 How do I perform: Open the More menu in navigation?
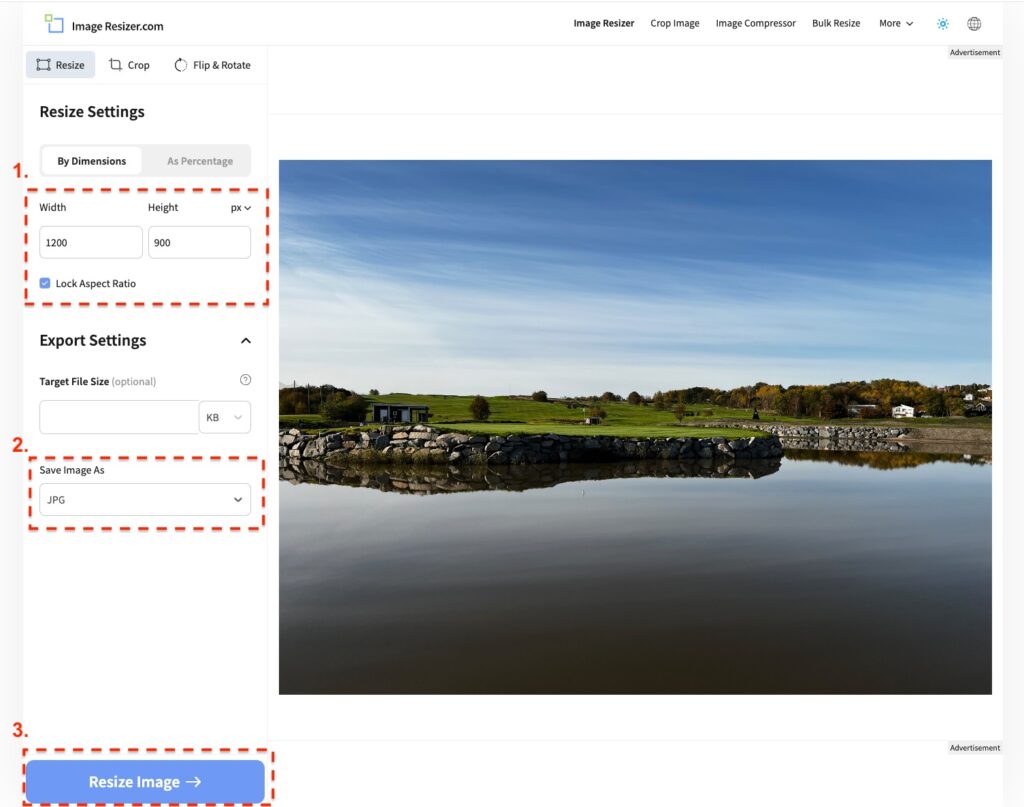point(895,24)
